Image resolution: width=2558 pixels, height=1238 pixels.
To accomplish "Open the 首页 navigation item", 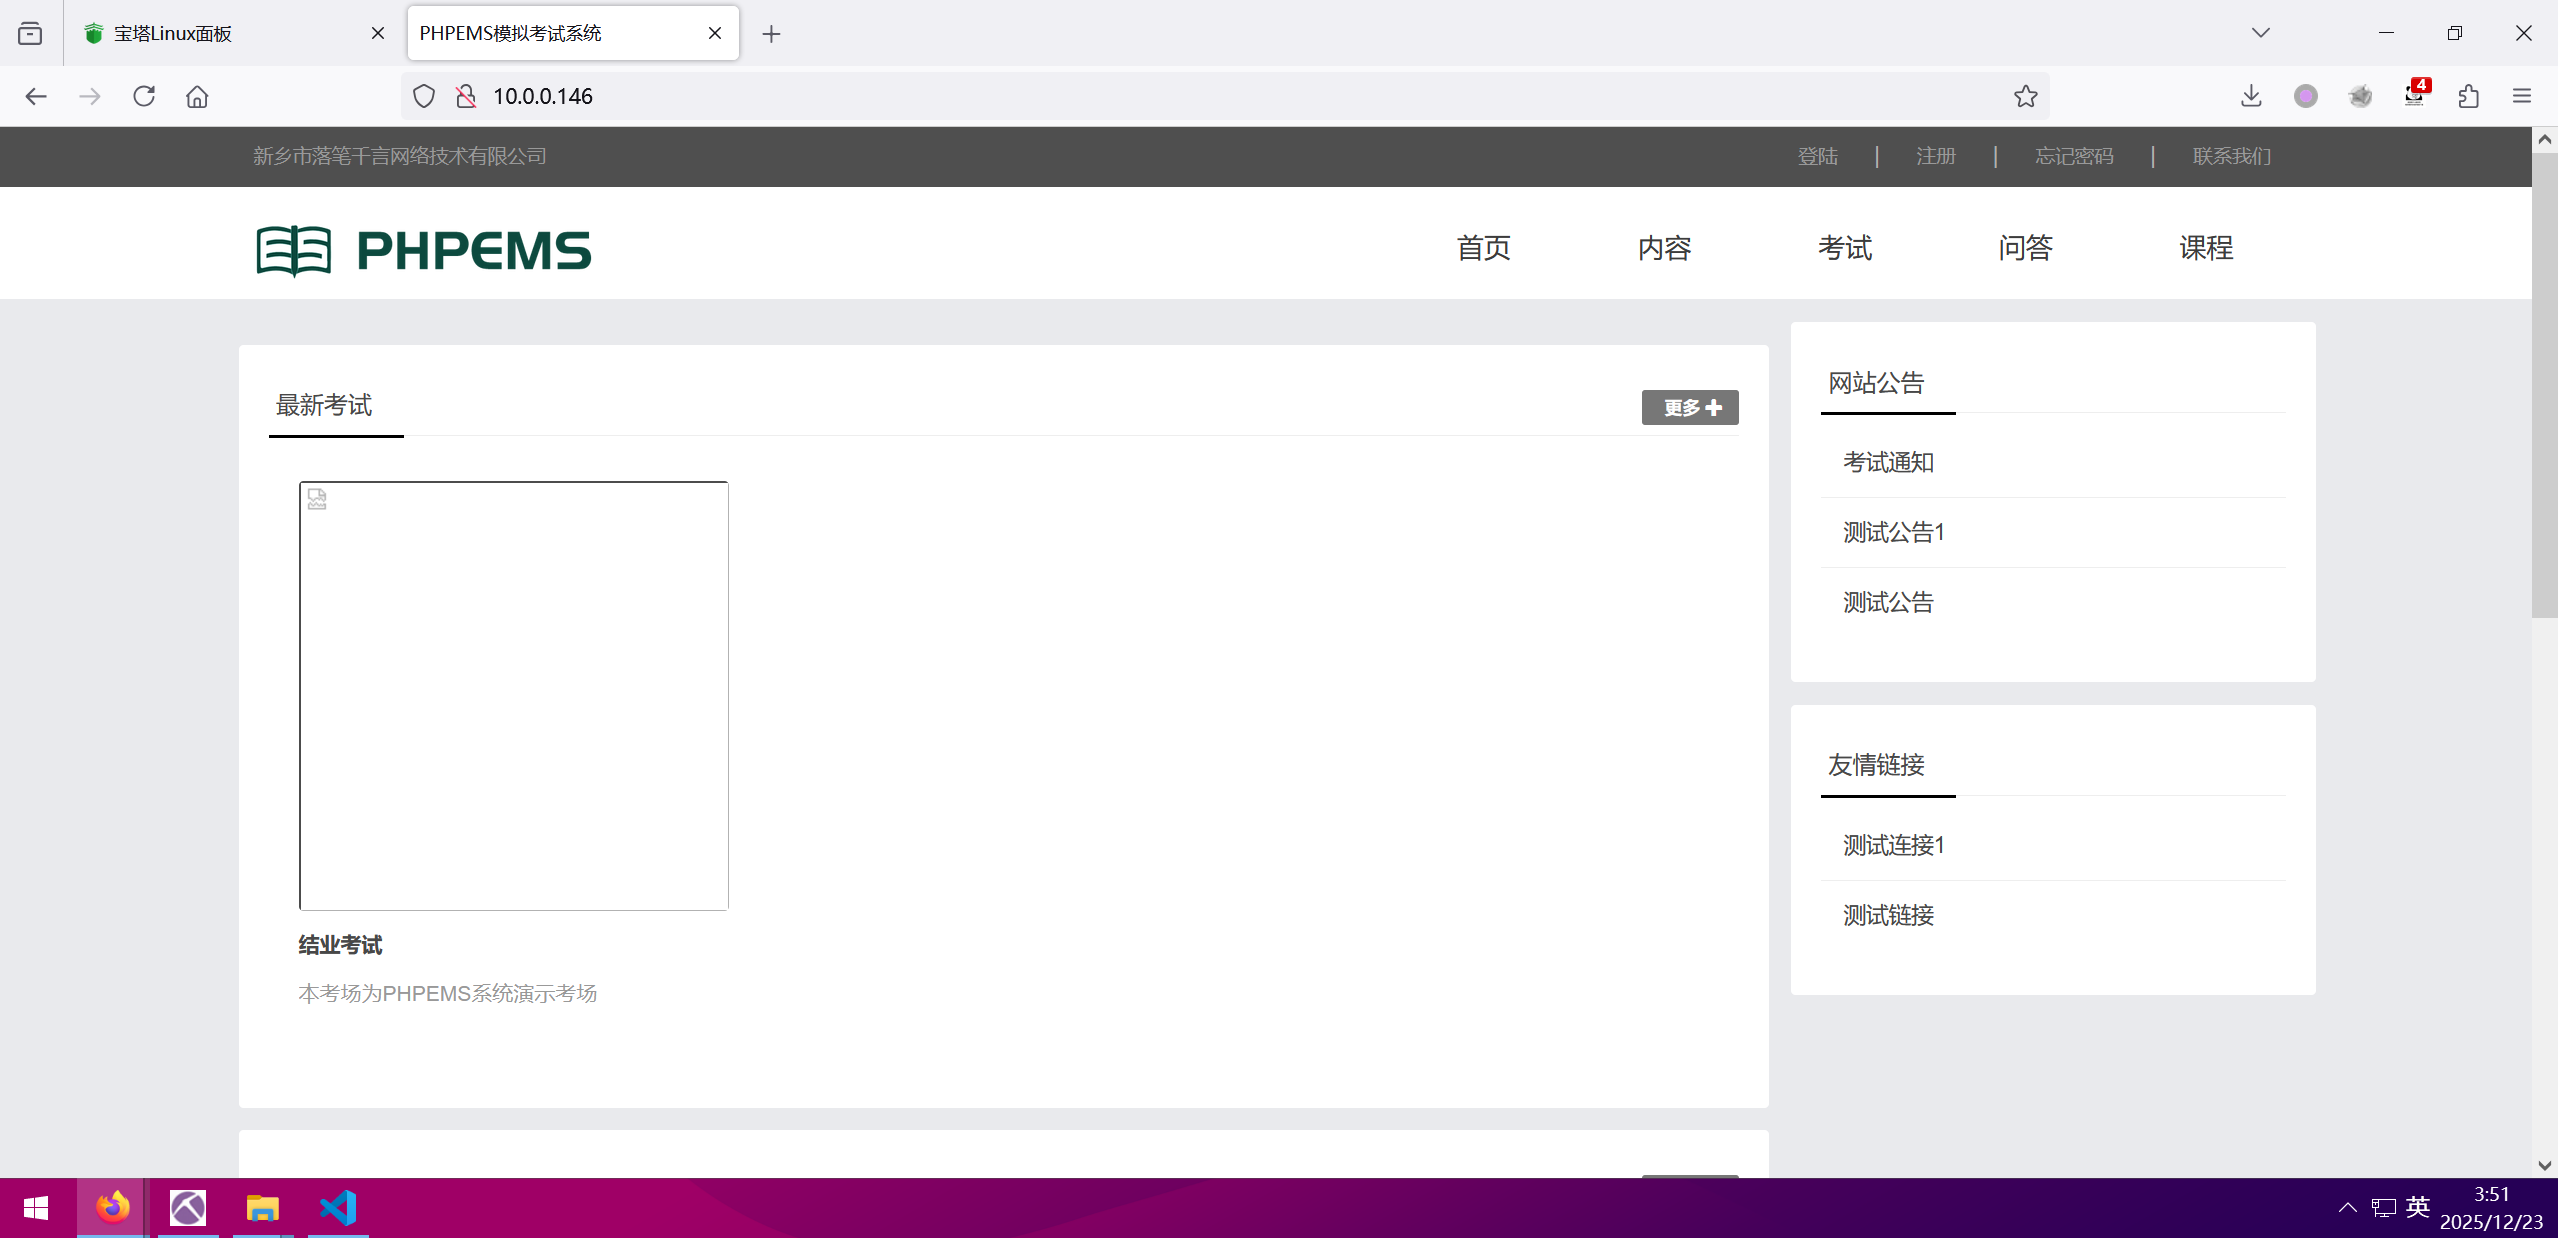I will (1483, 248).
